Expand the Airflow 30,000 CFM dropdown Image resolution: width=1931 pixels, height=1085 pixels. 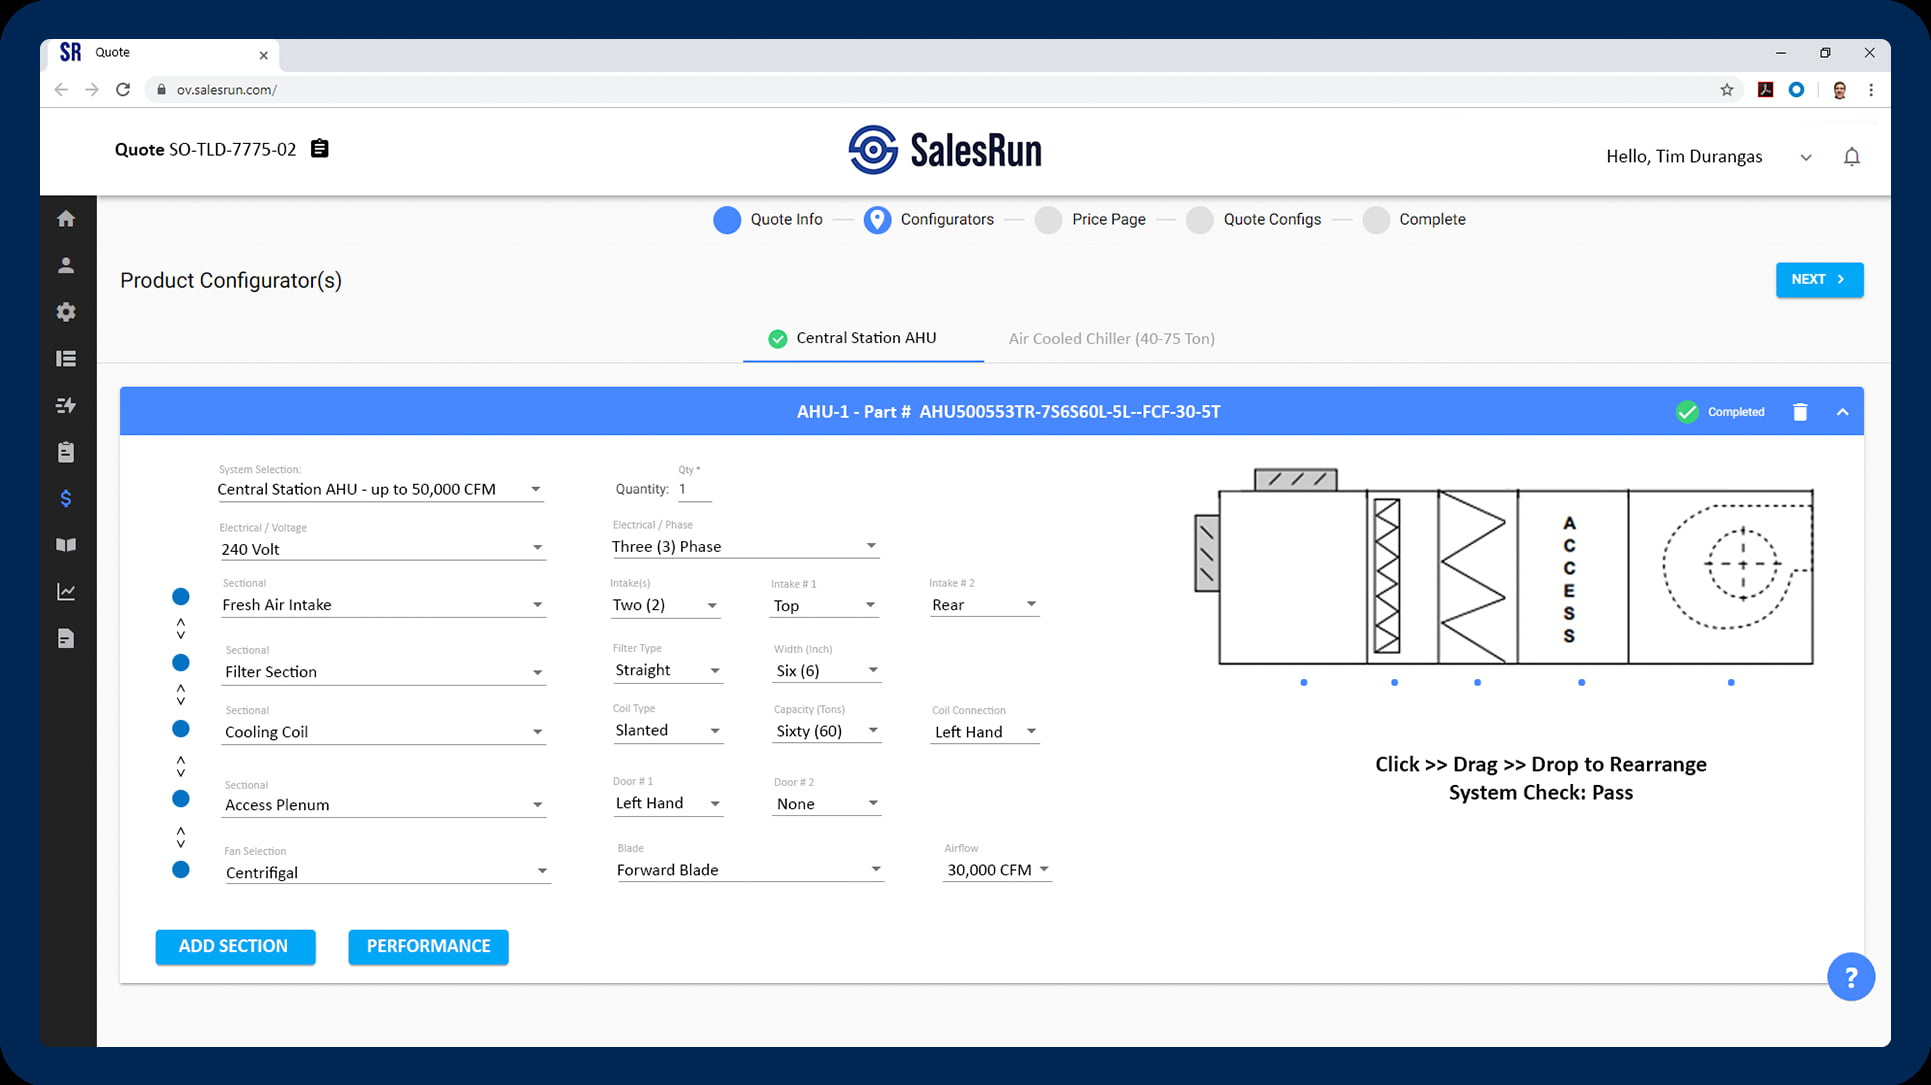(x=997, y=870)
